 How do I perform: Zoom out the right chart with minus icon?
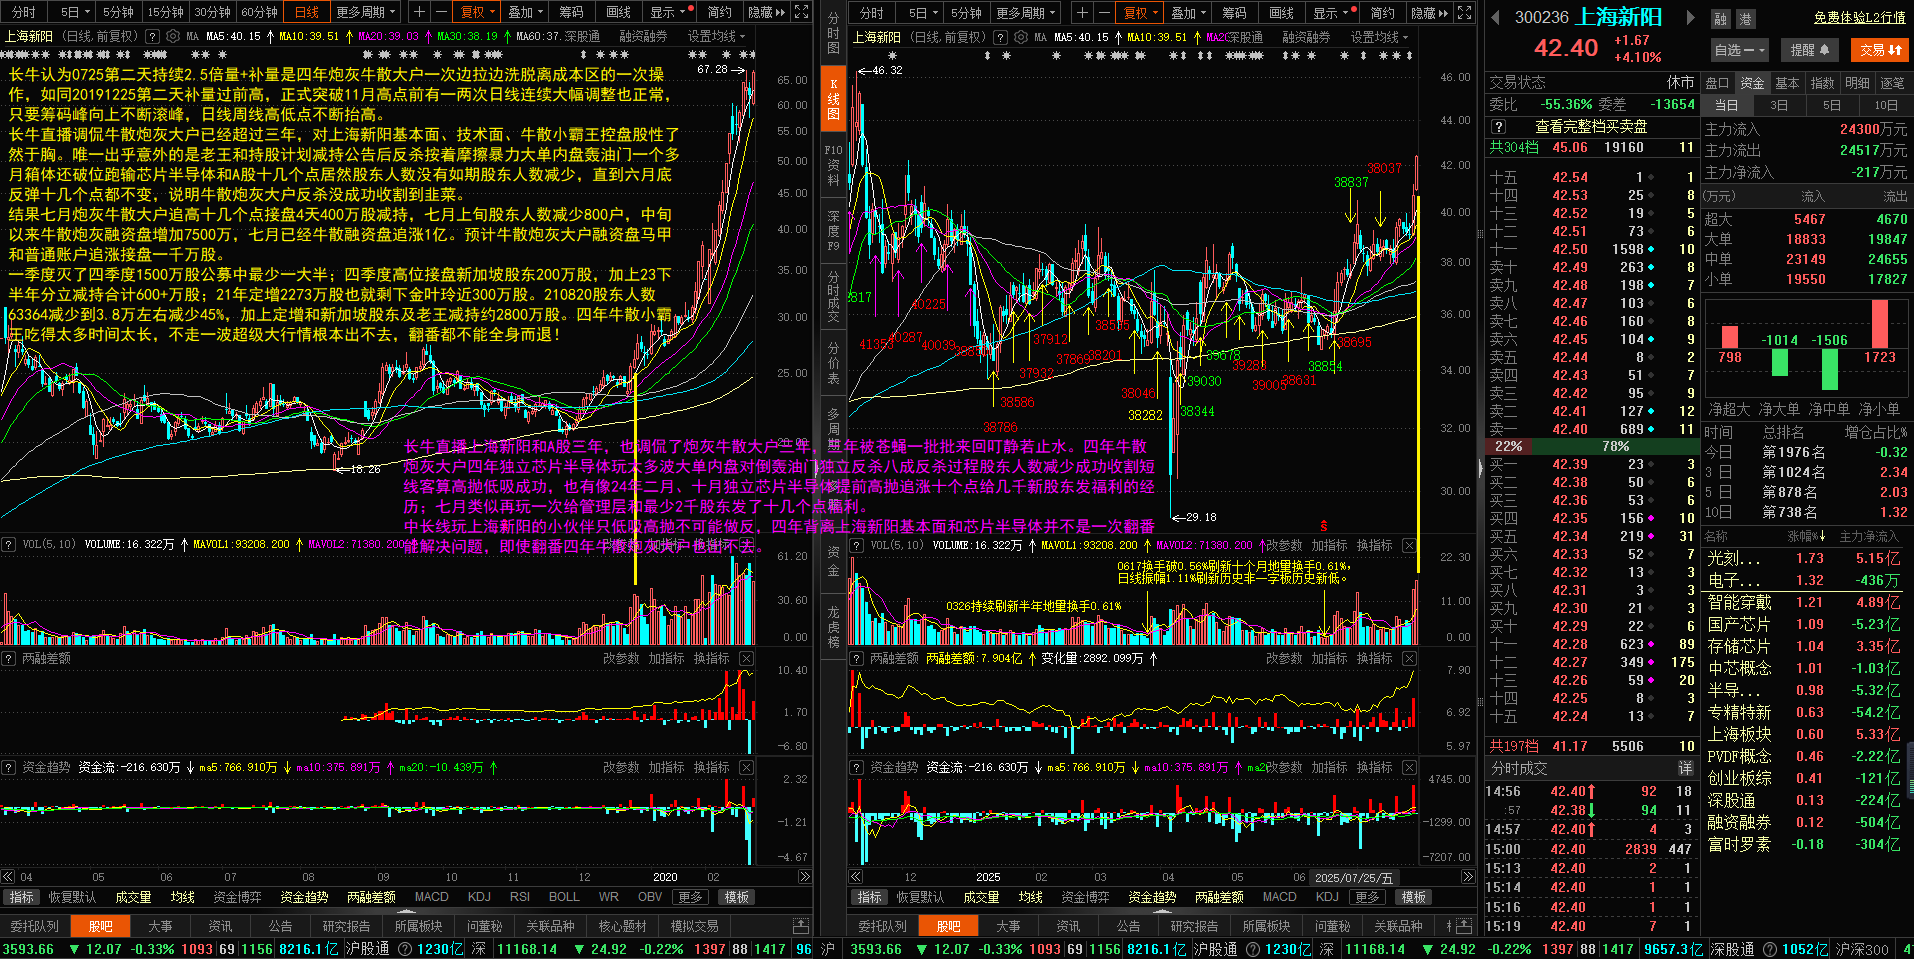point(1103,12)
